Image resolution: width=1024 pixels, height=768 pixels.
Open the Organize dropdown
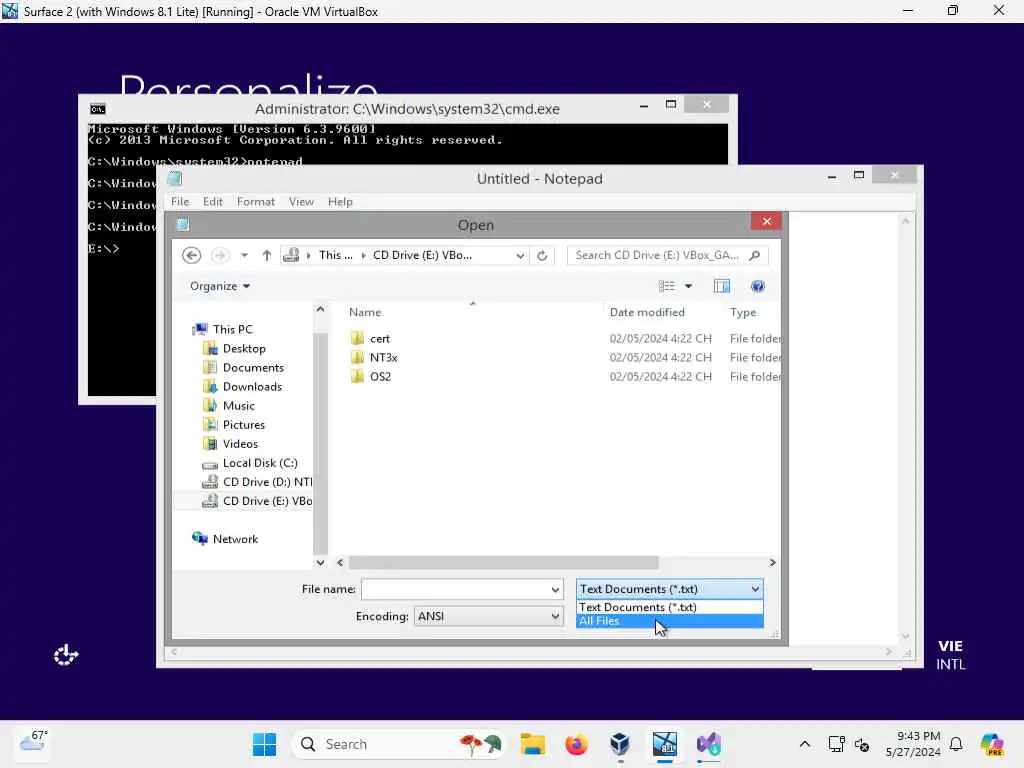coord(220,286)
